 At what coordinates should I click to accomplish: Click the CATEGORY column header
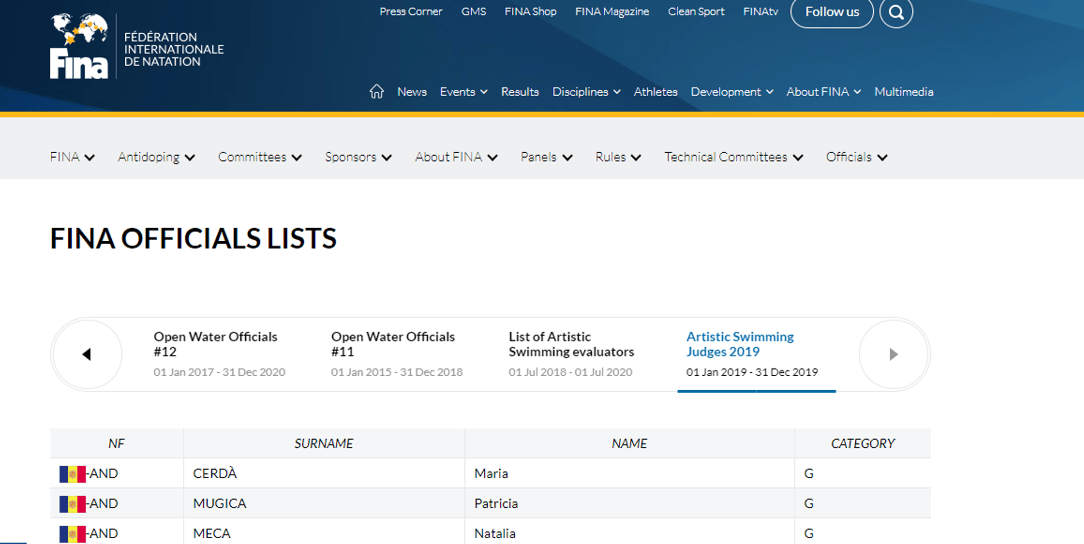pos(863,443)
